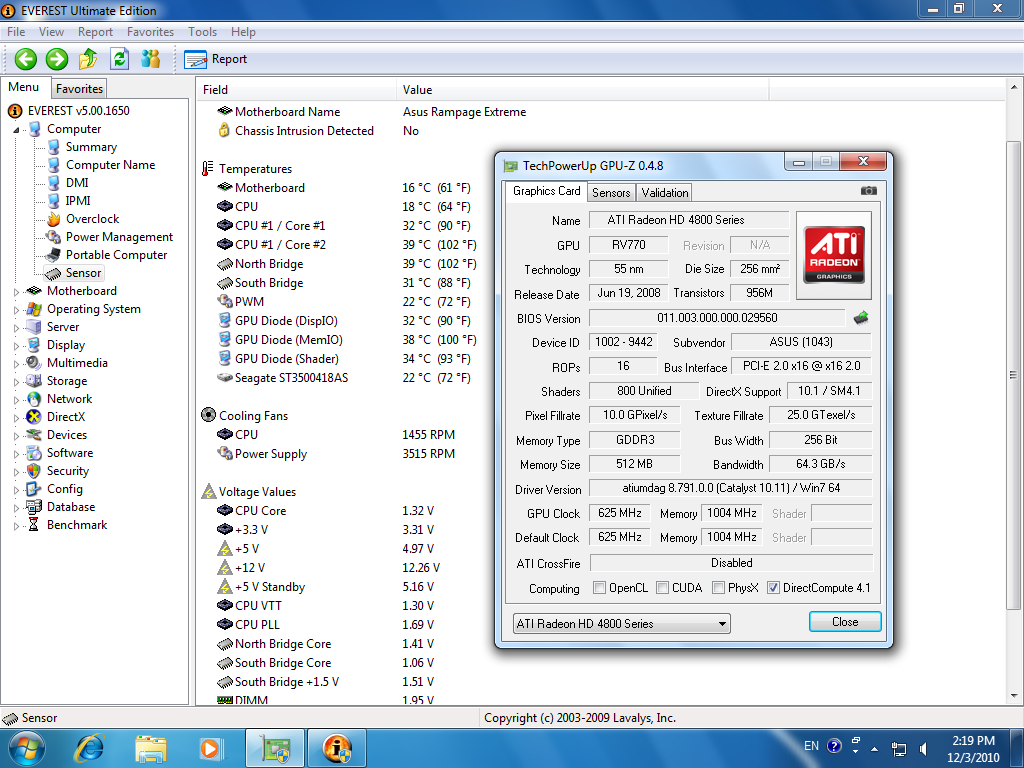
Task: Toggle the CUDA checkbox
Action: click(x=662, y=588)
